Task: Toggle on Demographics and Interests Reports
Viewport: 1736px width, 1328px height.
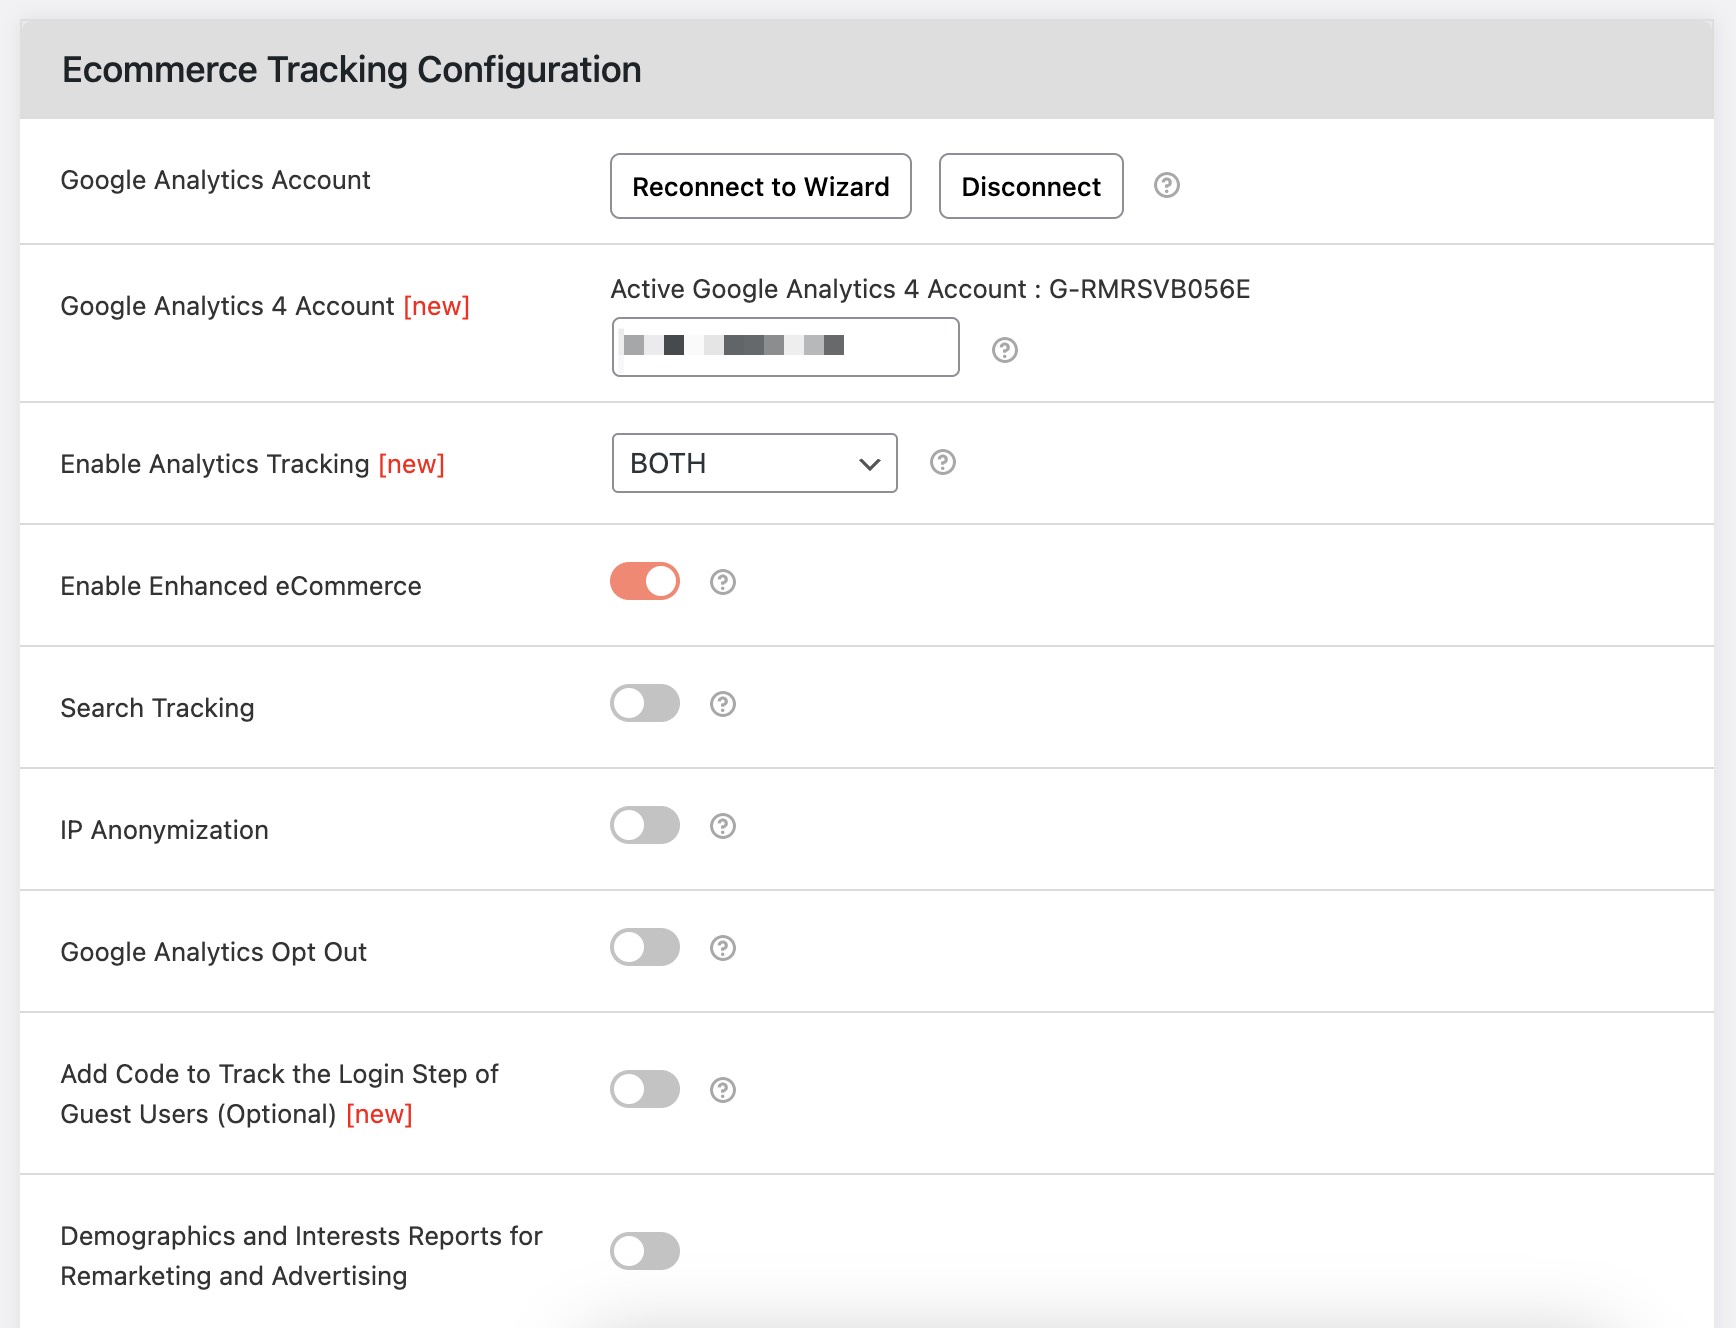Action: (644, 1251)
